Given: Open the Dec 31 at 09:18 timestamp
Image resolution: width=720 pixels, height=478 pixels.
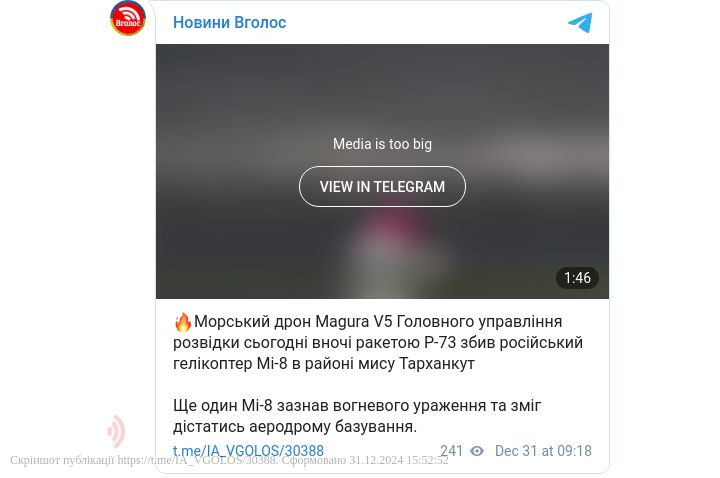Looking at the screenshot, I should 543,451.
